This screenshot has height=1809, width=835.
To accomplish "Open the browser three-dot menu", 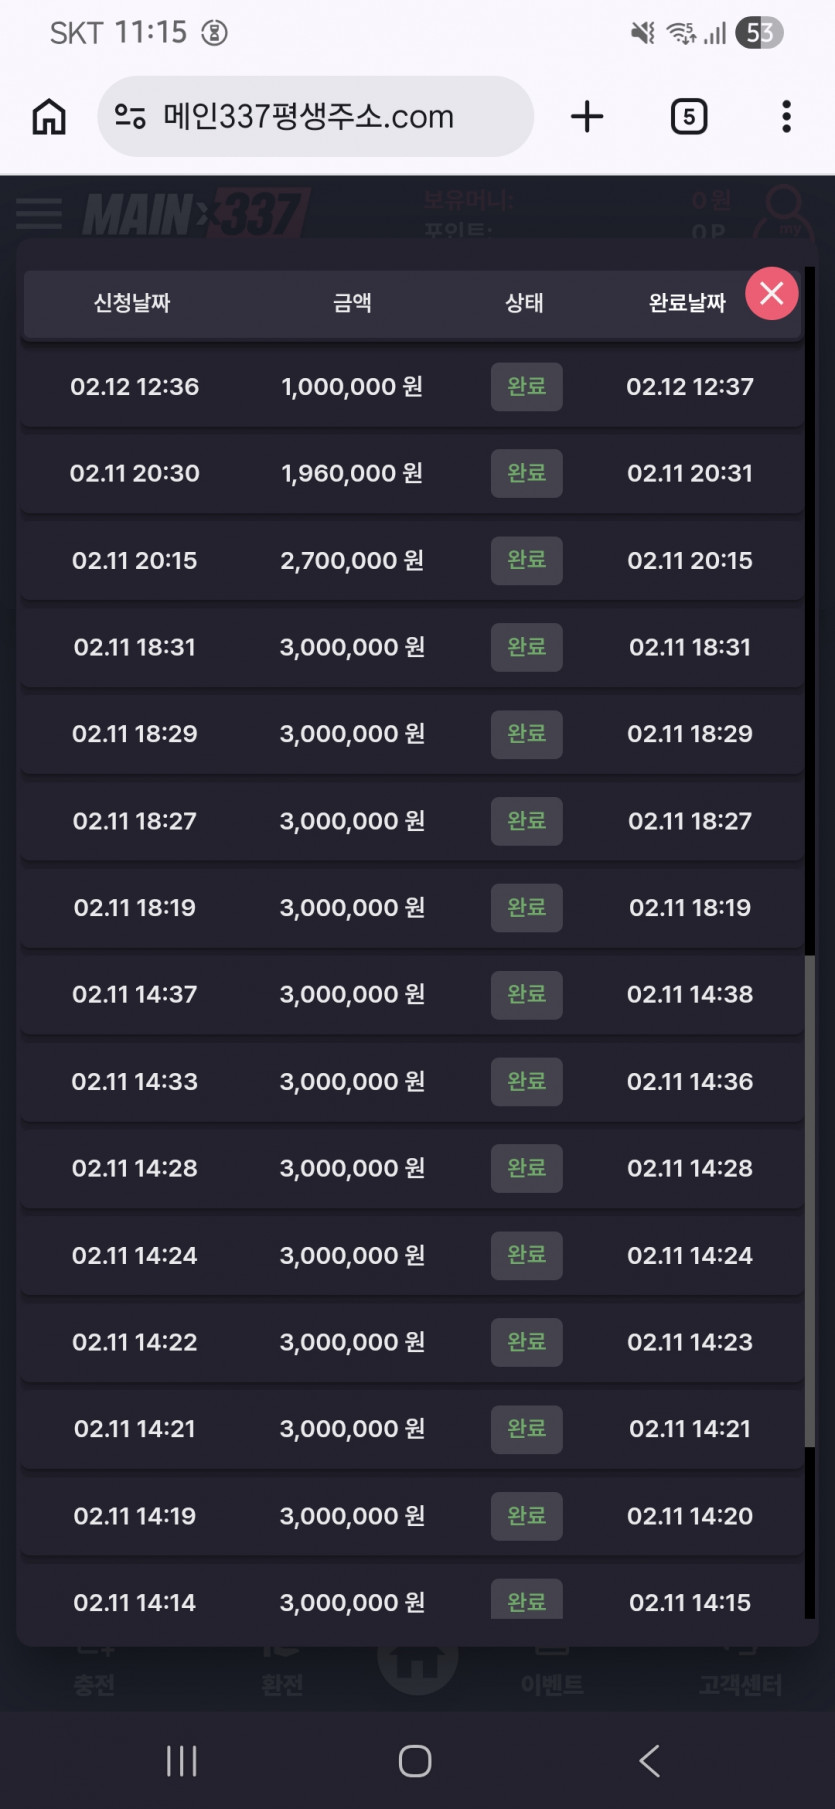I will tap(786, 117).
